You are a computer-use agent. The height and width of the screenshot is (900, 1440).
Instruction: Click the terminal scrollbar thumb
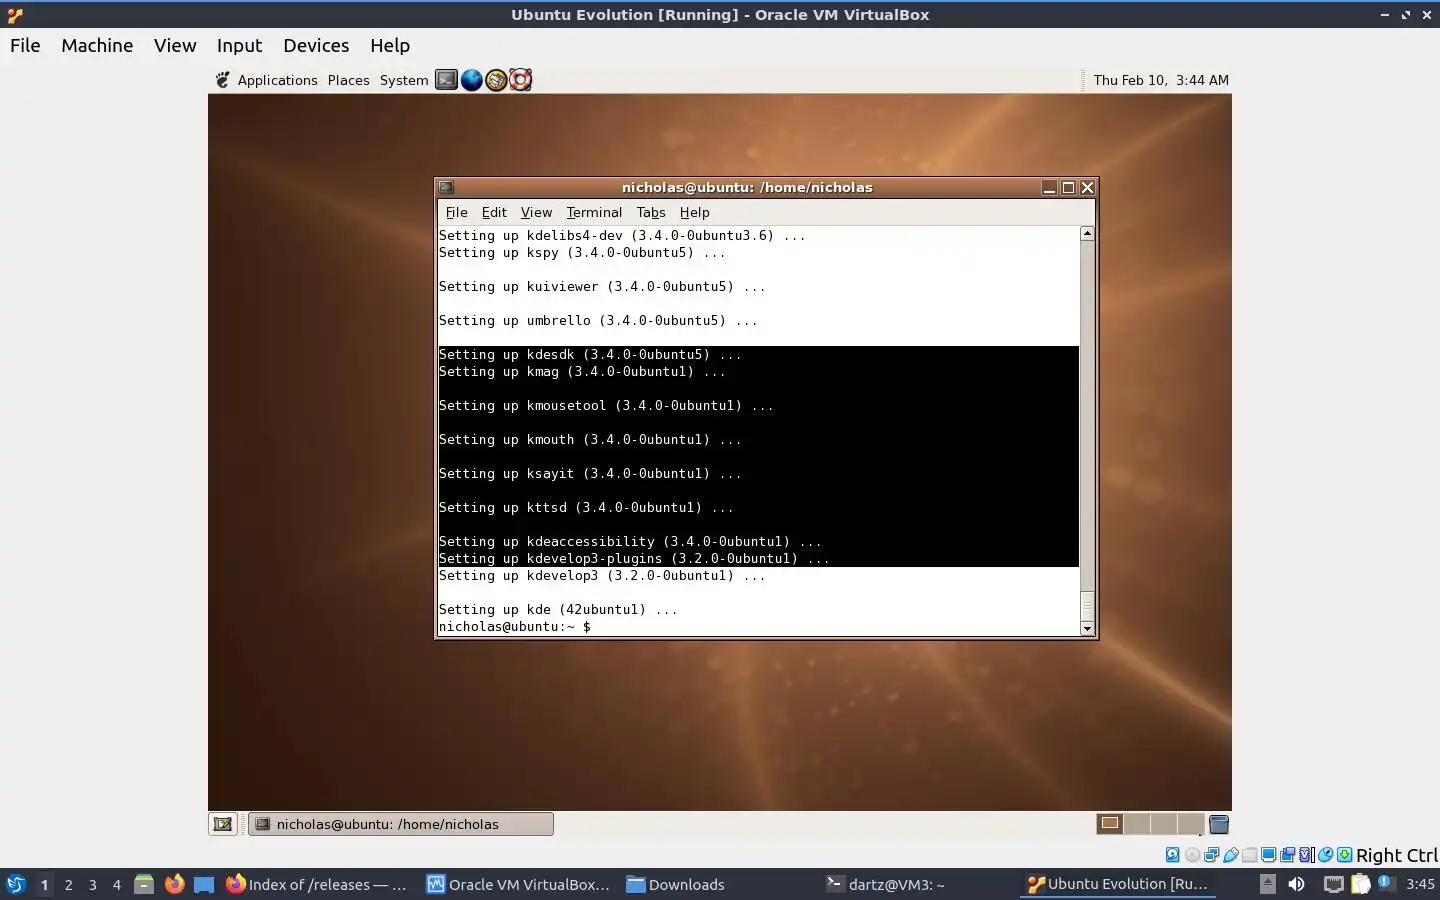(1087, 606)
